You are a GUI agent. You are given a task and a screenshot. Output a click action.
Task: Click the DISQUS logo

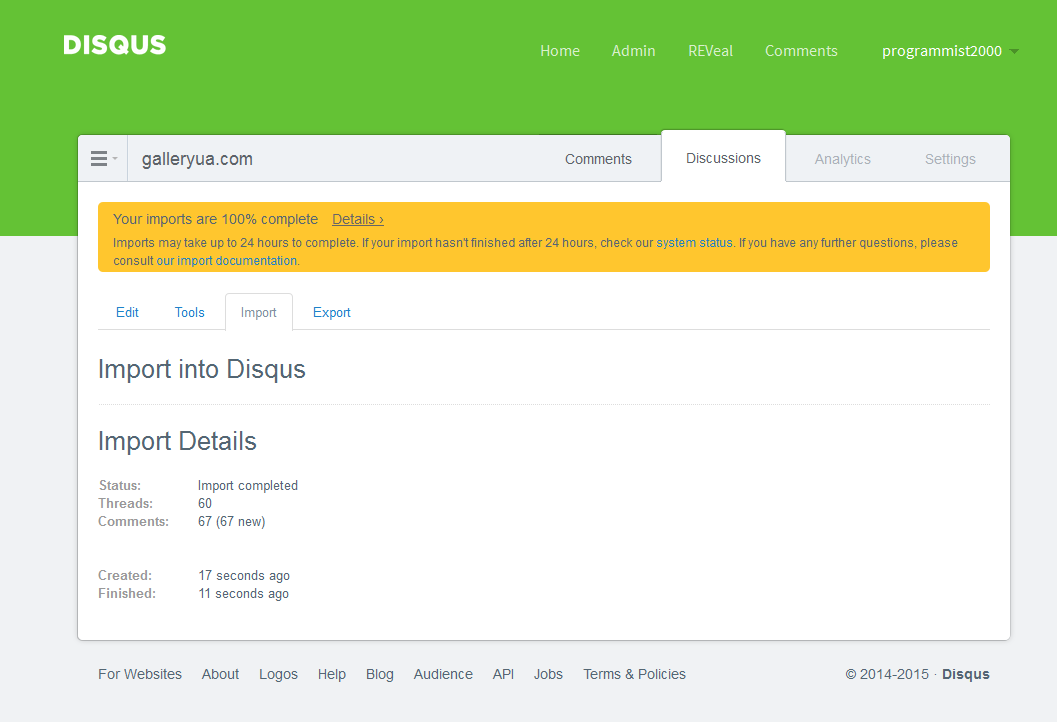115,45
